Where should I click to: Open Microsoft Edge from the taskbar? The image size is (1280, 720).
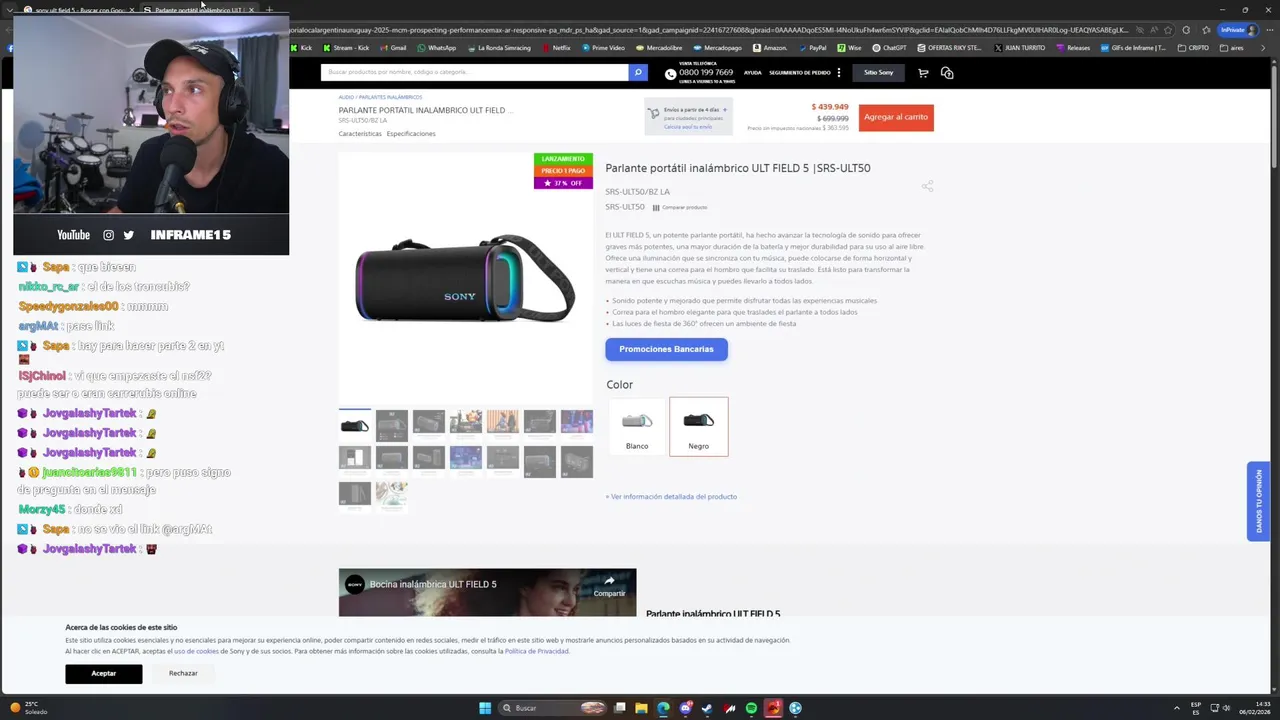[x=663, y=708]
